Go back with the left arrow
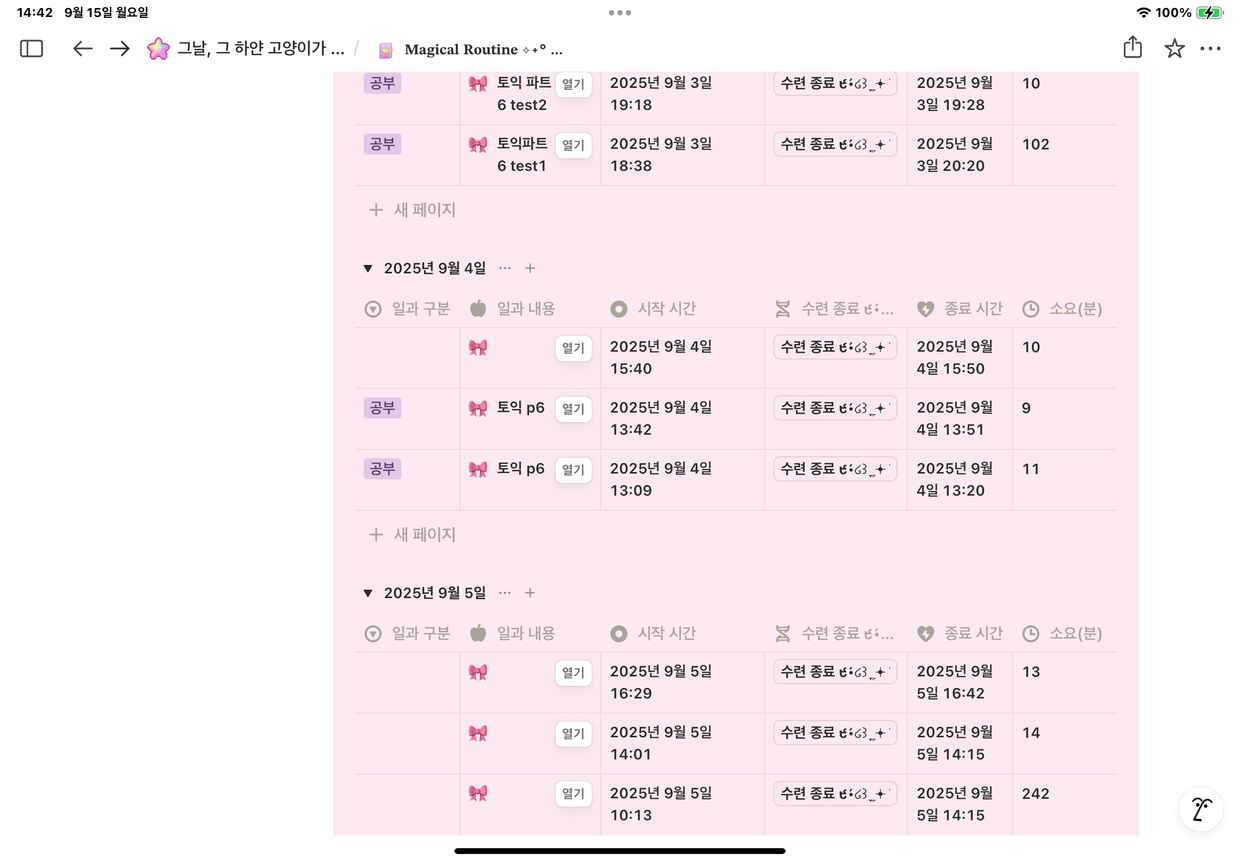 tap(83, 48)
